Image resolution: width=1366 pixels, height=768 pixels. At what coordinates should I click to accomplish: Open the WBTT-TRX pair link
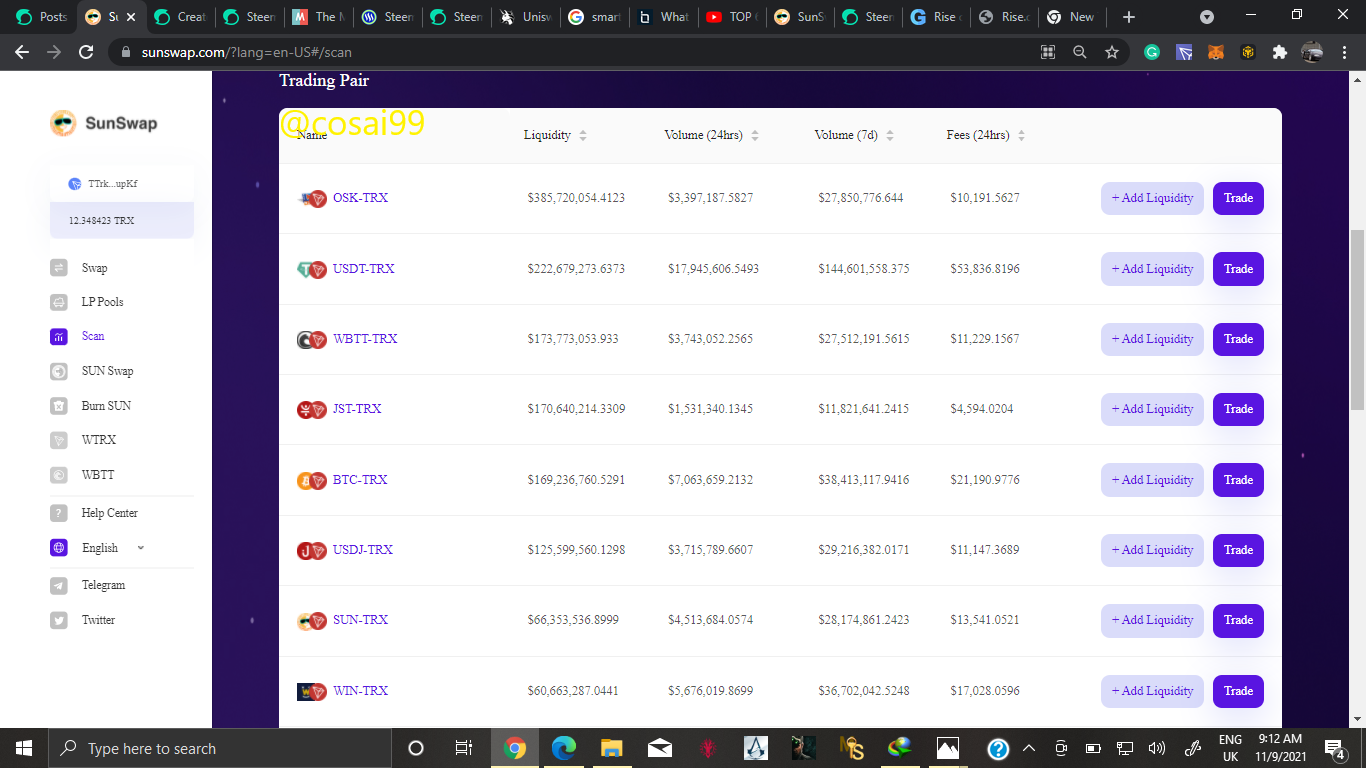365,339
